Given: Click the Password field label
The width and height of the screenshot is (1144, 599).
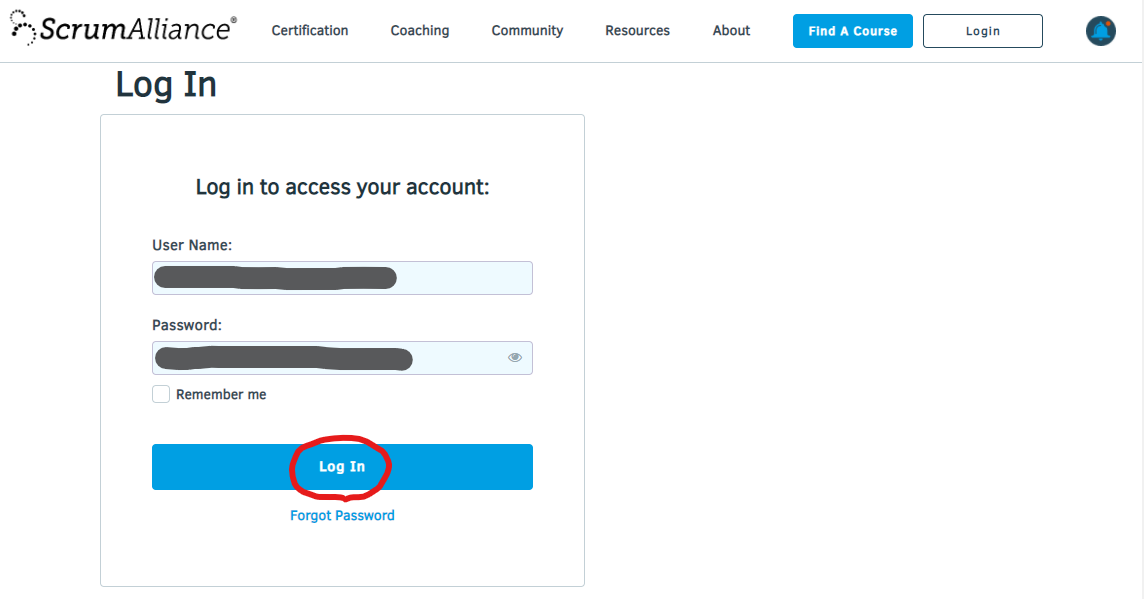Looking at the screenshot, I should tap(187, 325).
